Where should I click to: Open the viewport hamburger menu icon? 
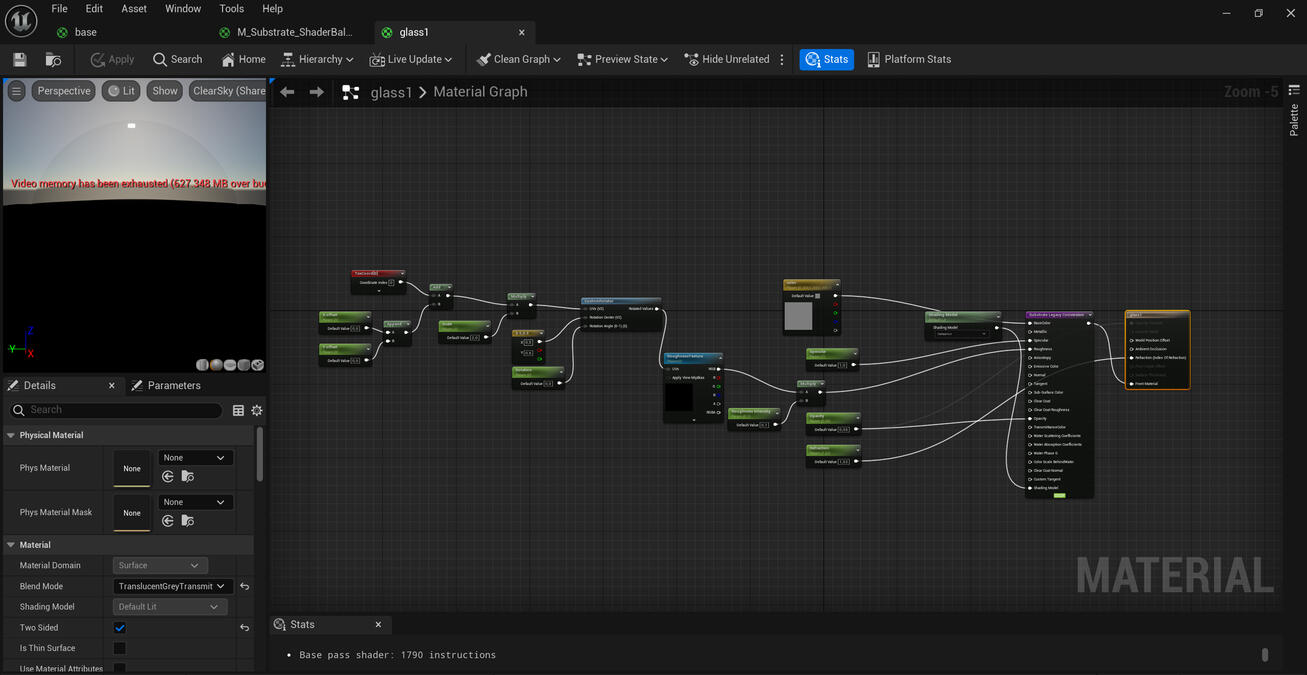pyautogui.click(x=16, y=91)
